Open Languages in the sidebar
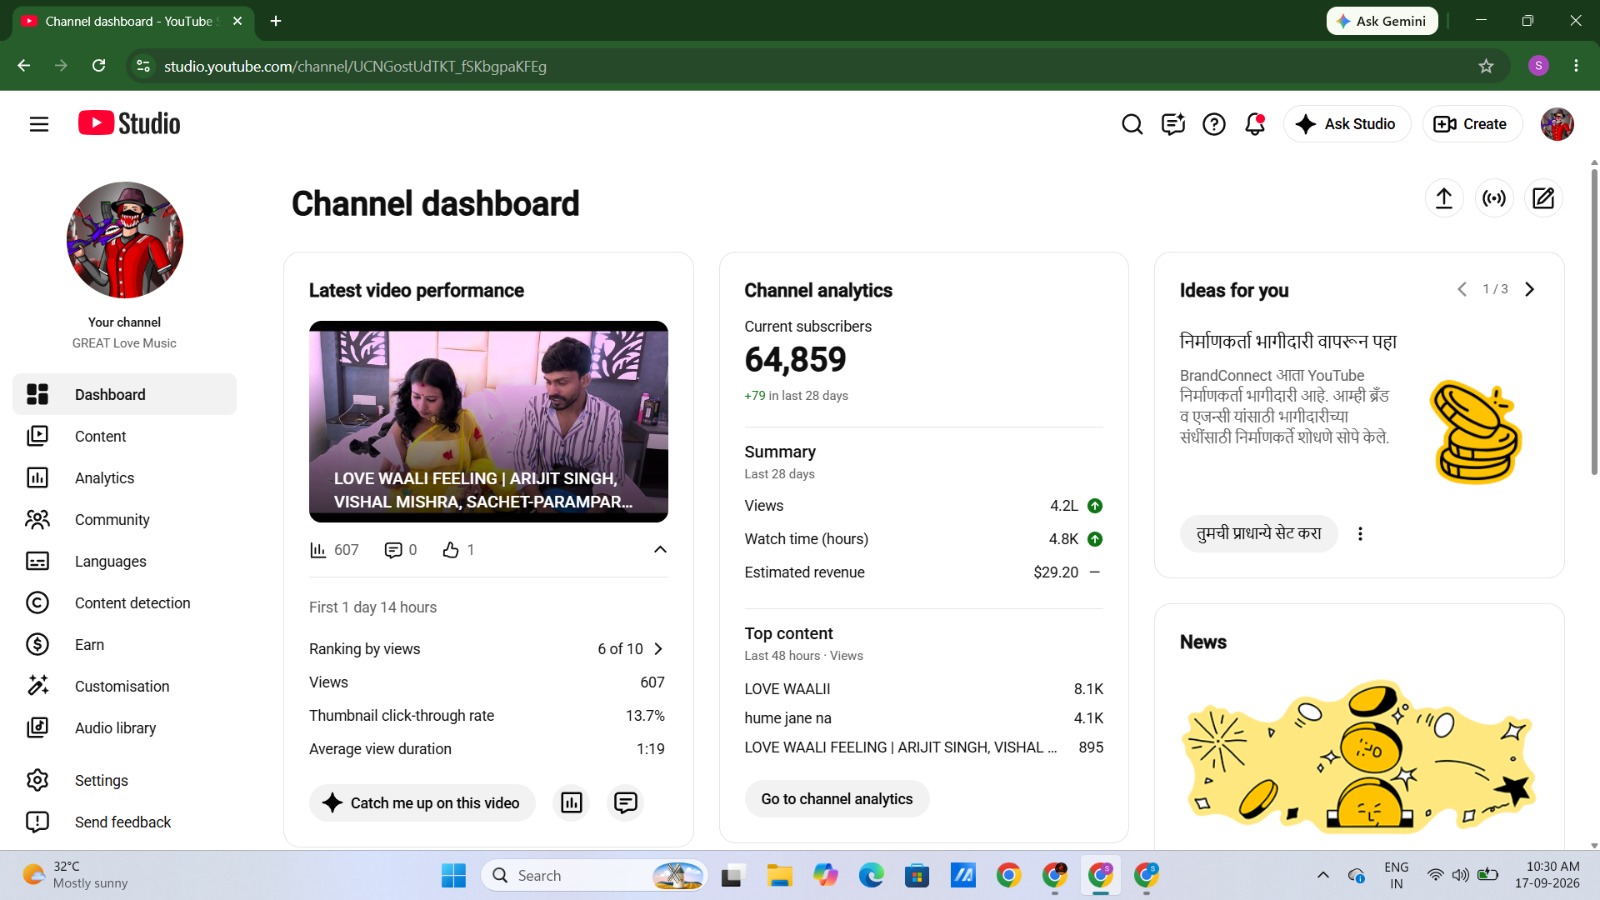 125,562
